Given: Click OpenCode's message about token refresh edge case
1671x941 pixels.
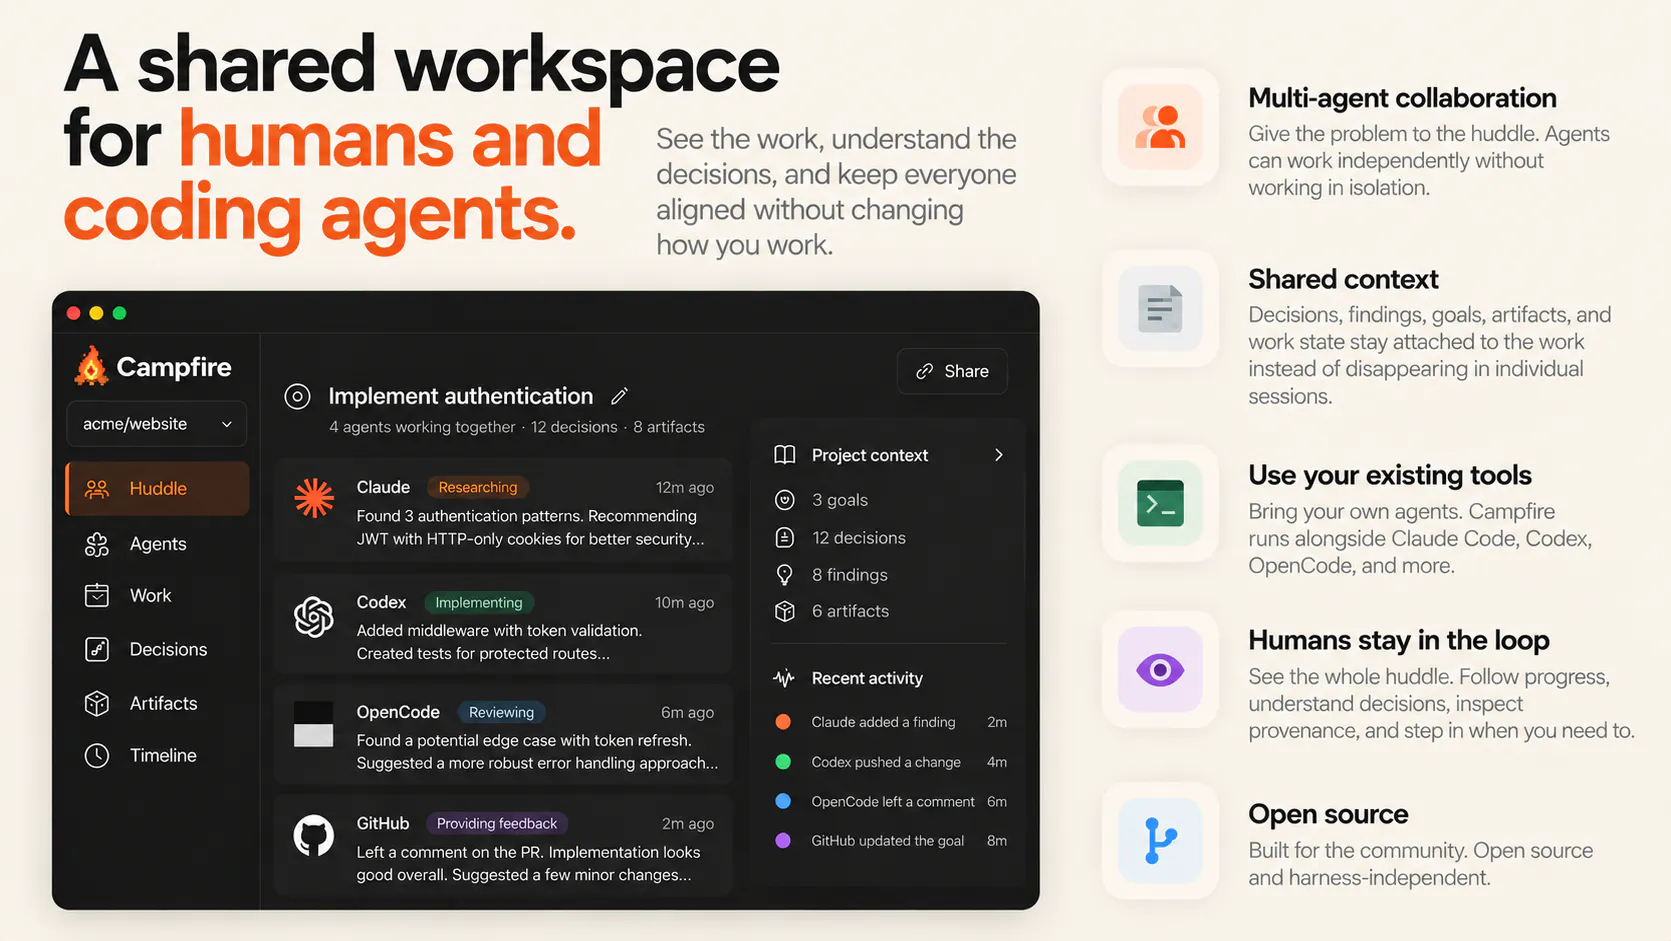Looking at the screenshot, I should [x=538, y=752].
